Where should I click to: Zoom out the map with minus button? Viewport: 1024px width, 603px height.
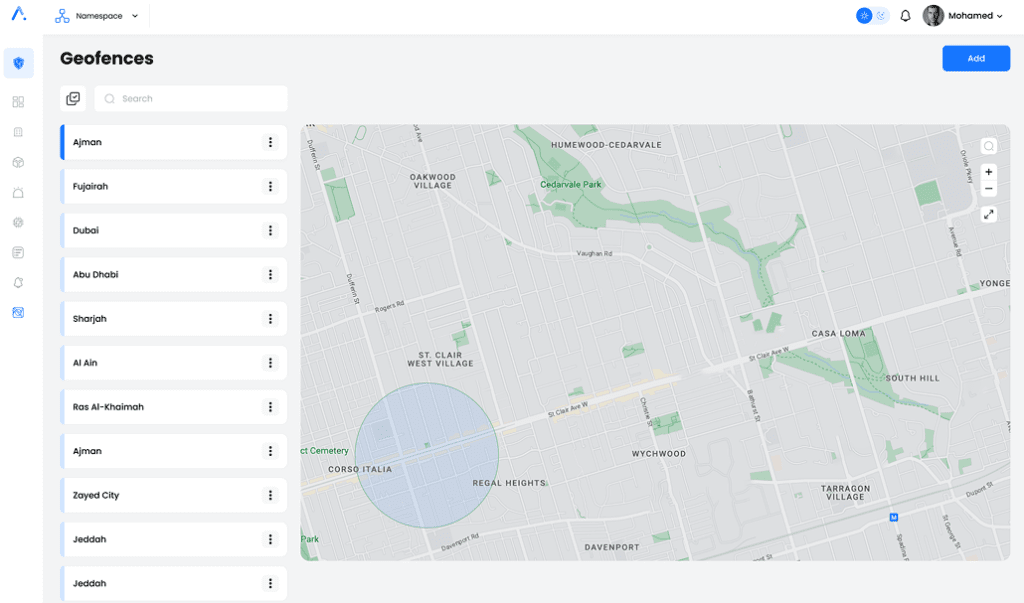pyautogui.click(x=988, y=188)
